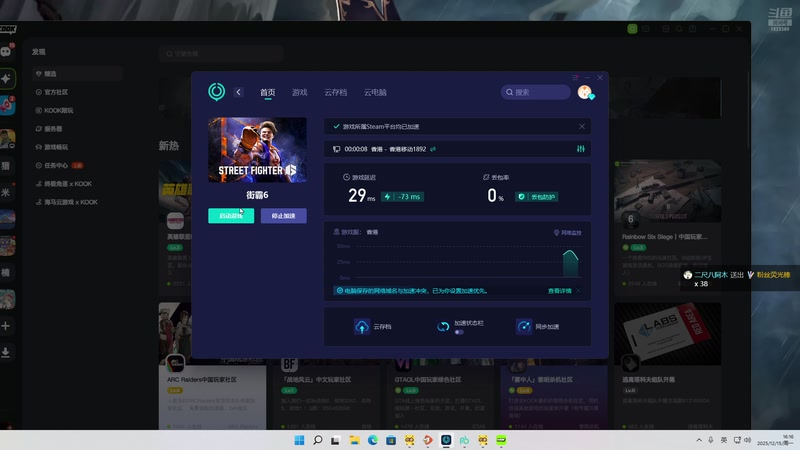This screenshot has width=800, height=450.
Task: Select KOOK discover sparkle icon
Action: 7,79
